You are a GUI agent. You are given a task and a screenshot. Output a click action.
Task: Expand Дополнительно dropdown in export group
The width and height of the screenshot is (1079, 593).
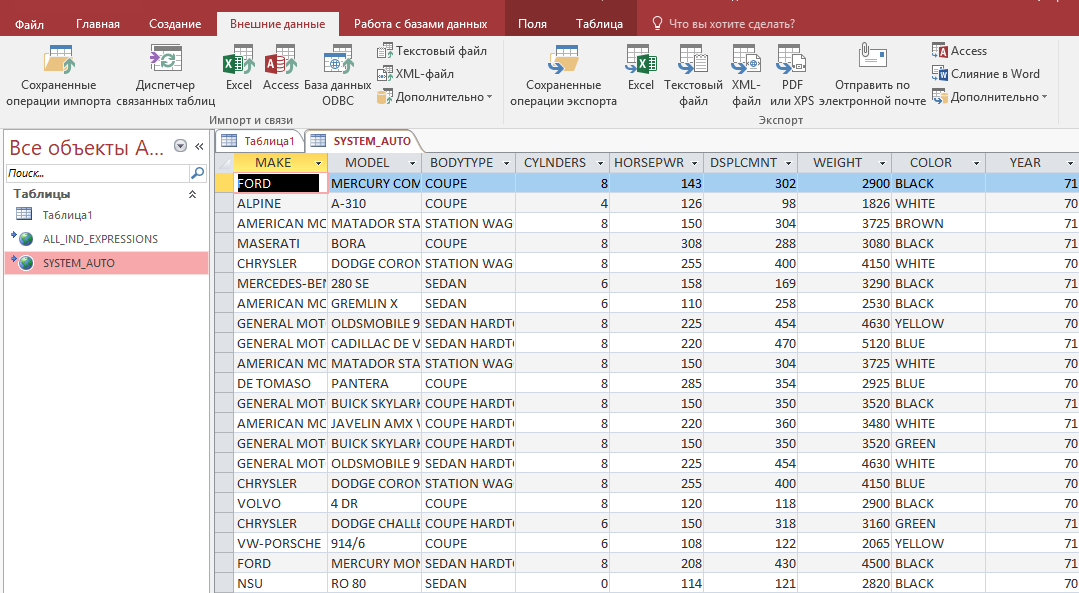coord(990,97)
